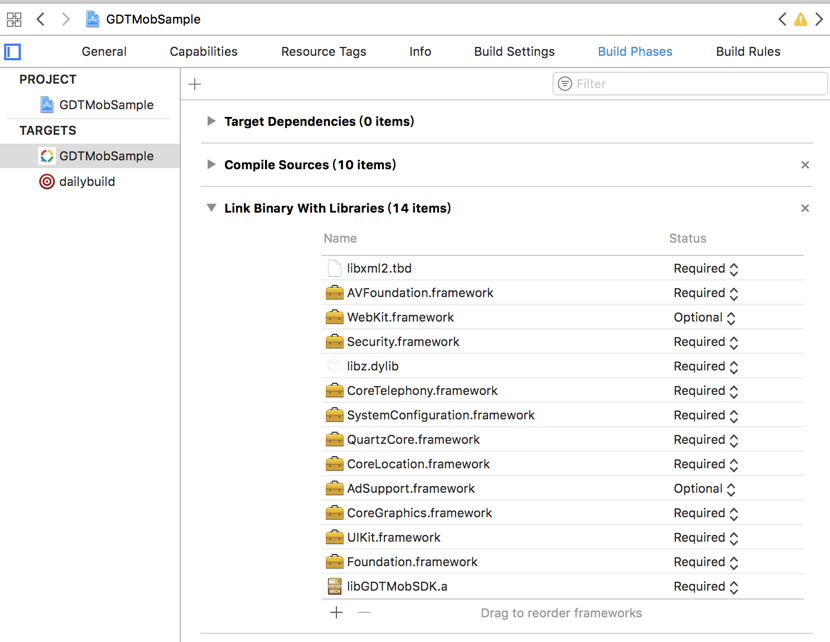
Task: Open the Capabilities tab
Action: (203, 52)
